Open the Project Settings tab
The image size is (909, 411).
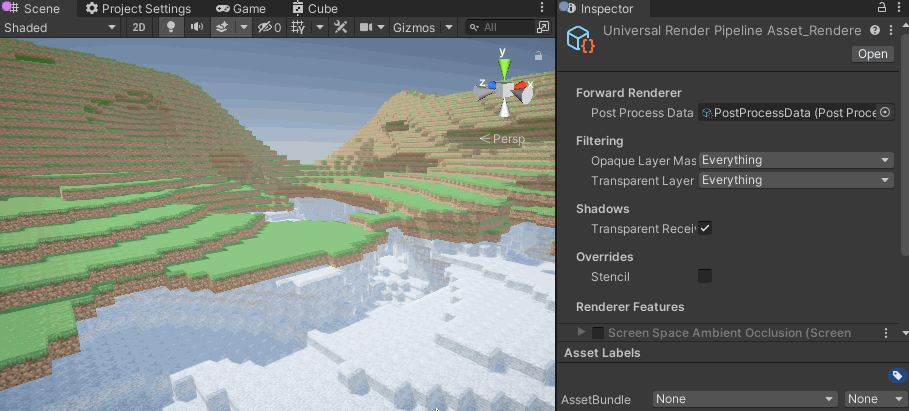click(138, 9)
